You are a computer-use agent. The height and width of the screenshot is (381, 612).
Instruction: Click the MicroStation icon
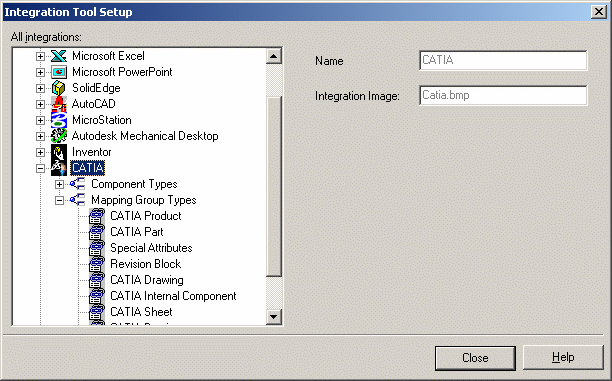[59, 120]
